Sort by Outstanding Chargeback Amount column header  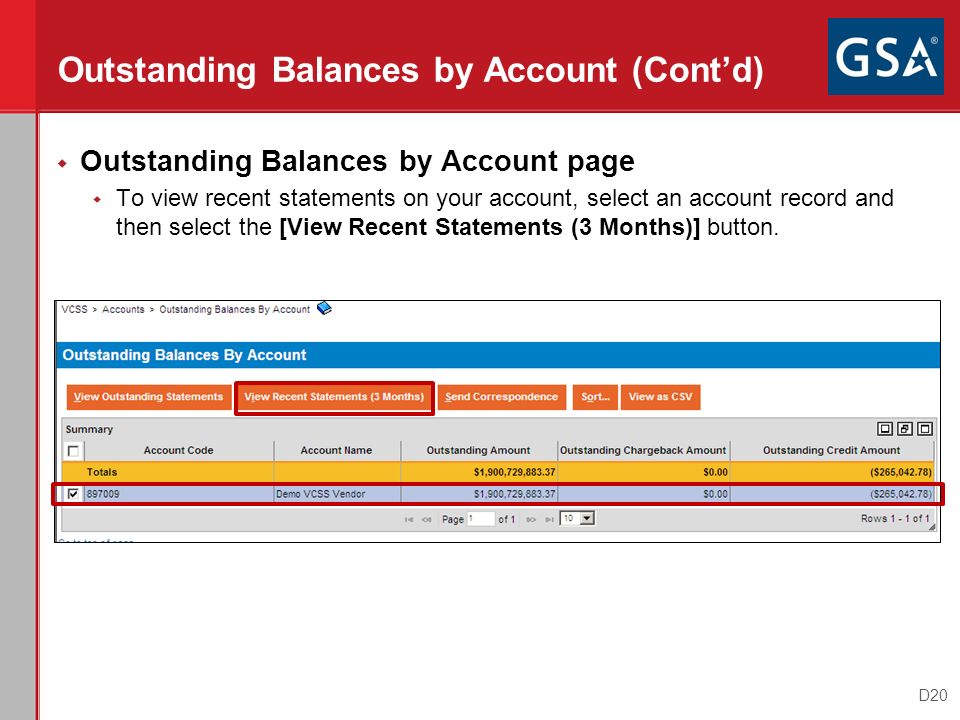click(643, 450)
